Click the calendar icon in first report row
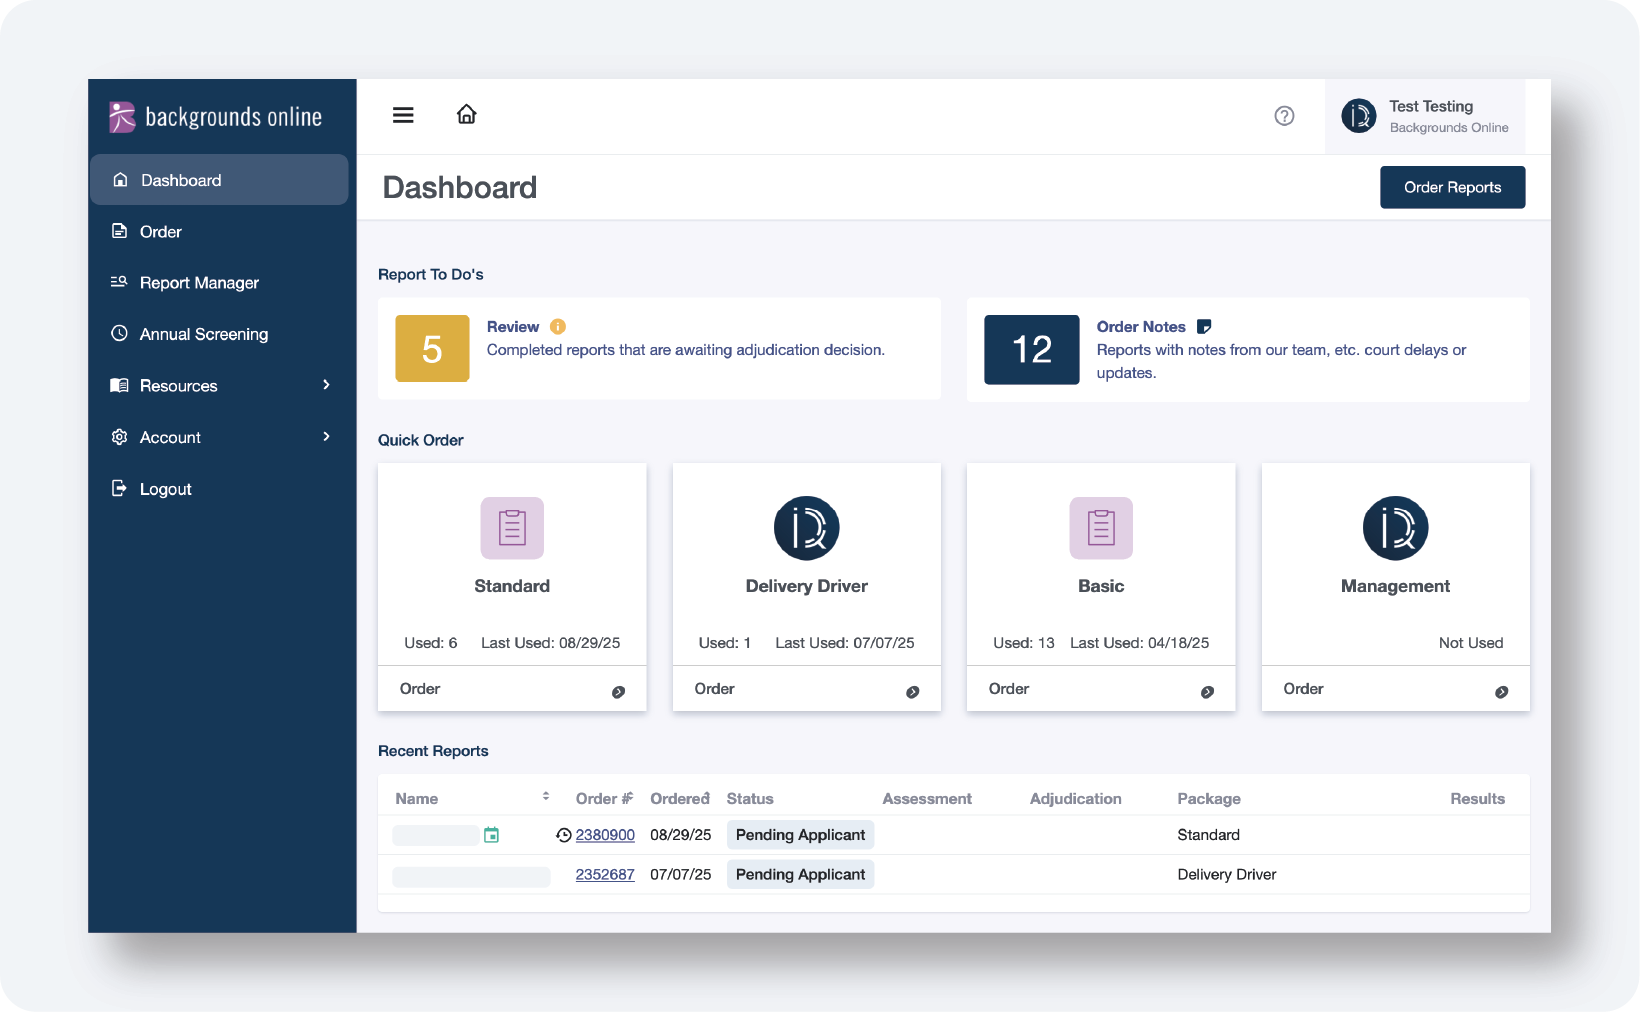The height and width of the screenshot is (1025, 1641). coord(491,835)
